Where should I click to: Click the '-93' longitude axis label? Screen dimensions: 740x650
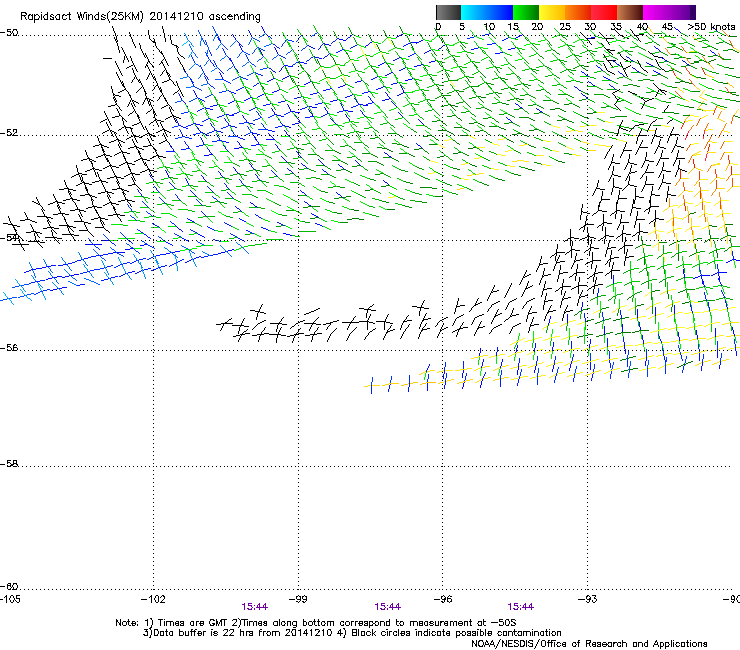(x=588, y=599)
